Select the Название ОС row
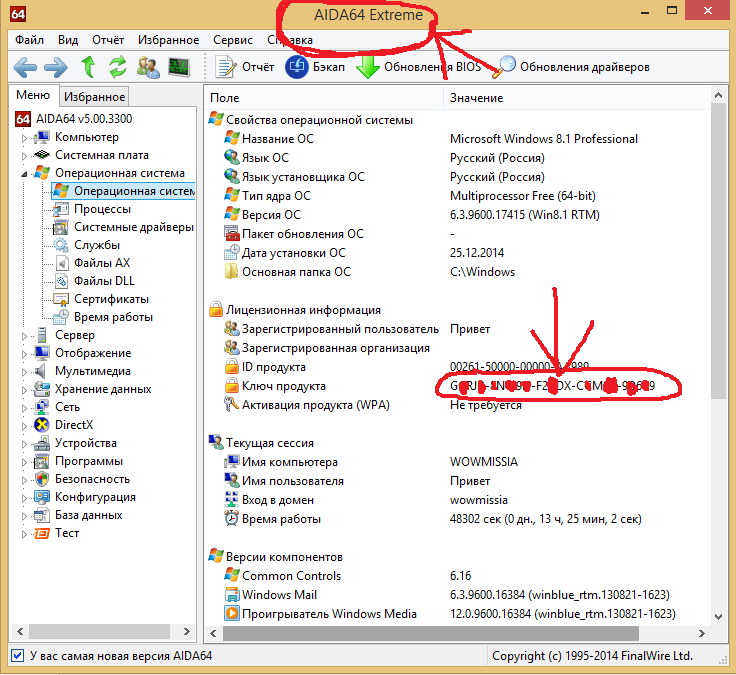 [x=457, y=139]
